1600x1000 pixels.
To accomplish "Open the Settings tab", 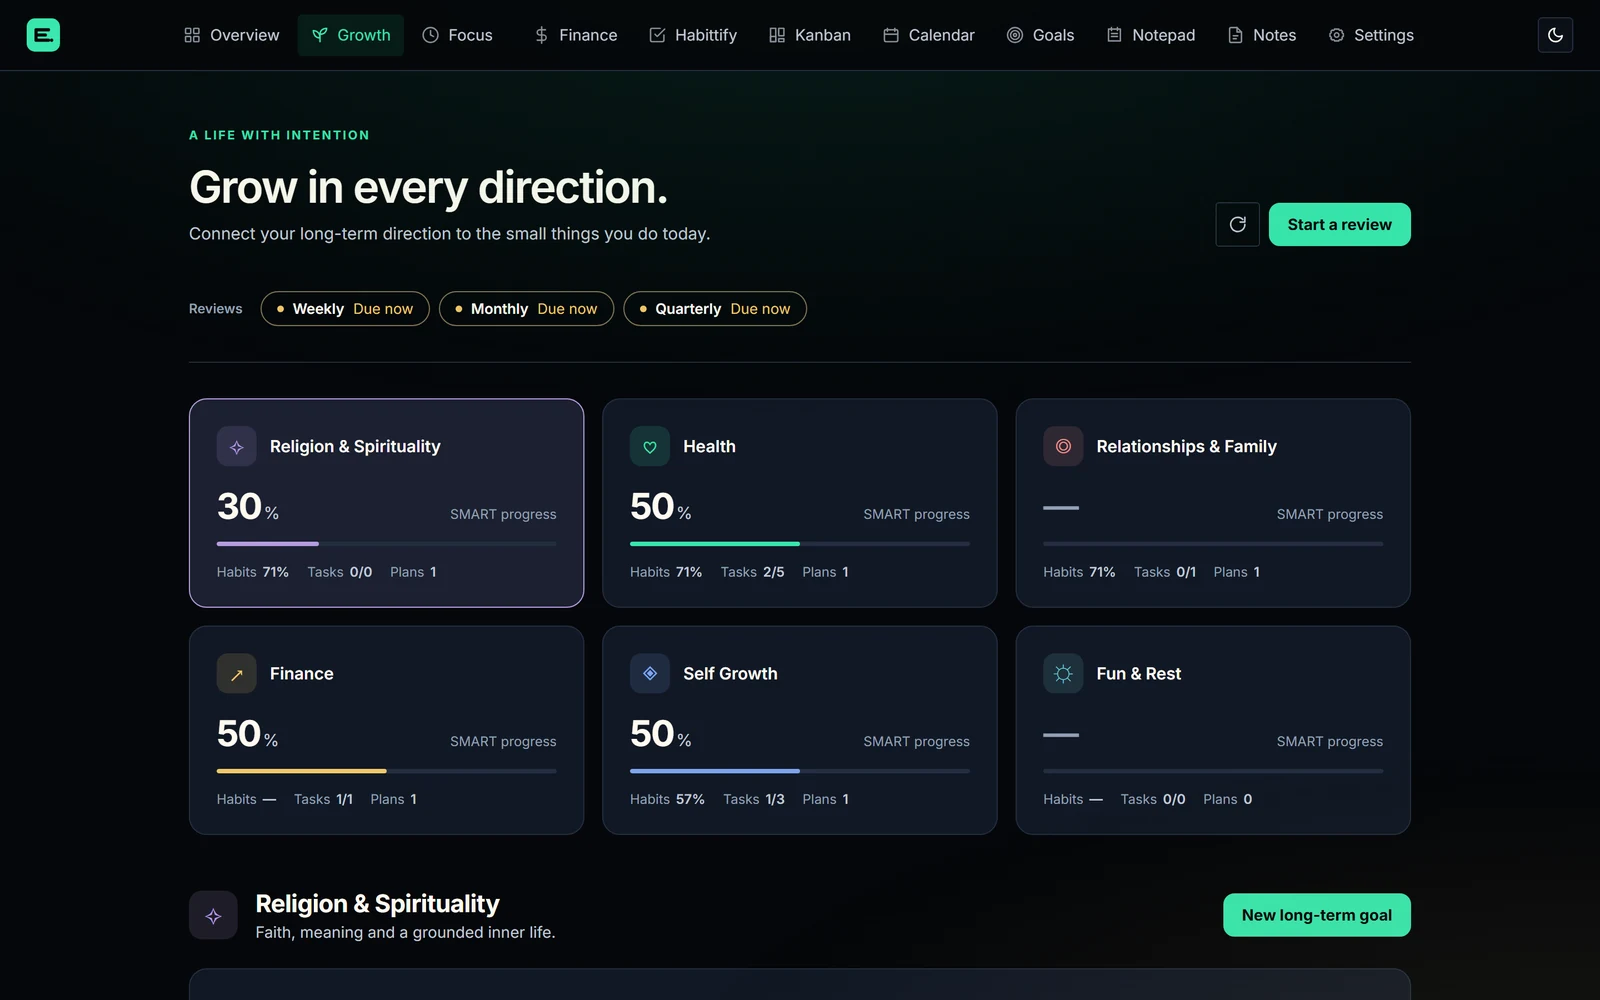I will click(x=1371, y=35).
